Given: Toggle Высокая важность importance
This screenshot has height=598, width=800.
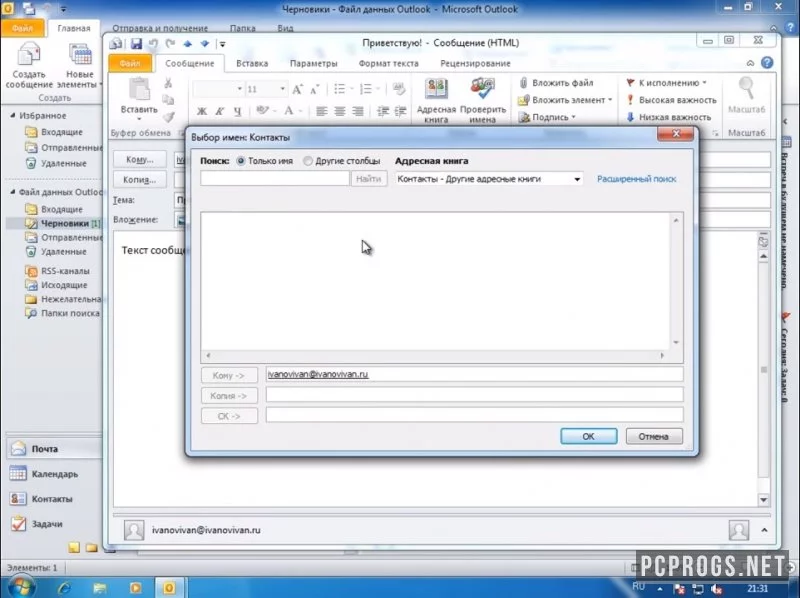Looking at the screenshot, I should tap(671, 100).
